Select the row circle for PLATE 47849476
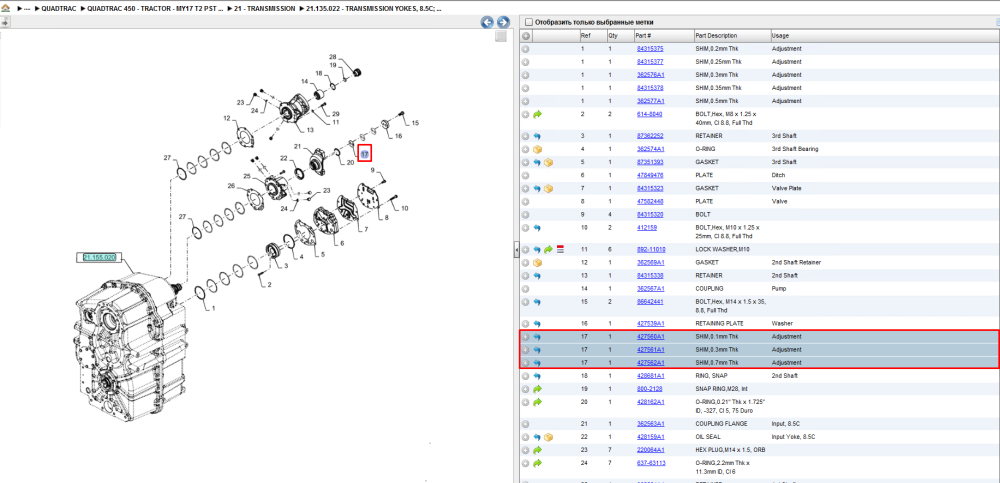This screenshot has width=1000, height=483. click(x=526, y=175)
